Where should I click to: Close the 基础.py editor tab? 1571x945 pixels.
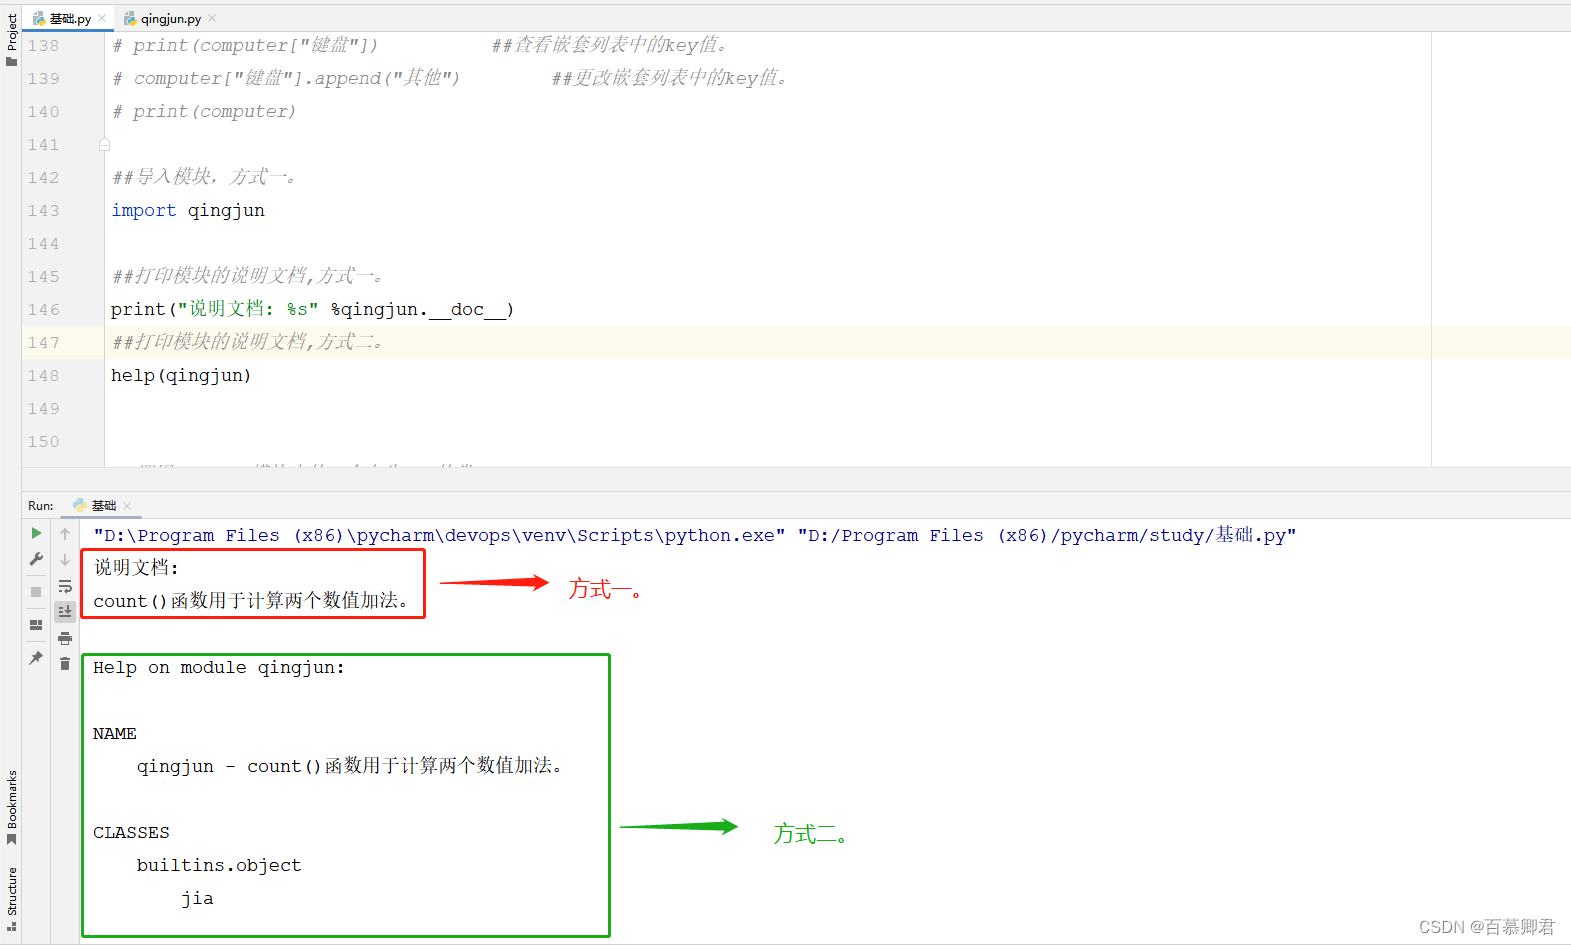(102, 18)
